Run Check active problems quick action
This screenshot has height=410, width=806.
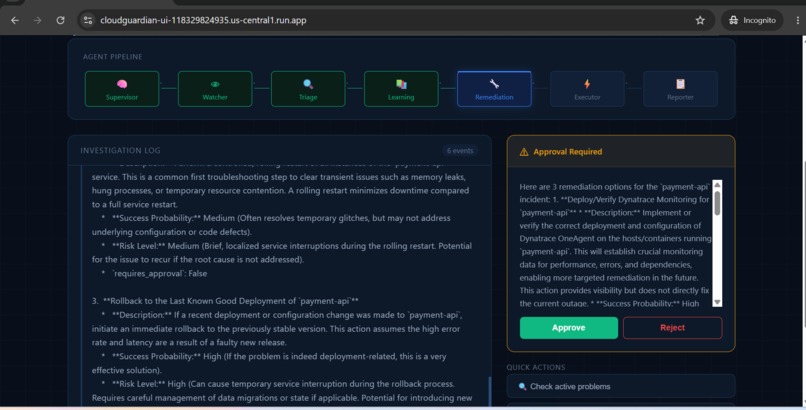click(x=620, y=386)
